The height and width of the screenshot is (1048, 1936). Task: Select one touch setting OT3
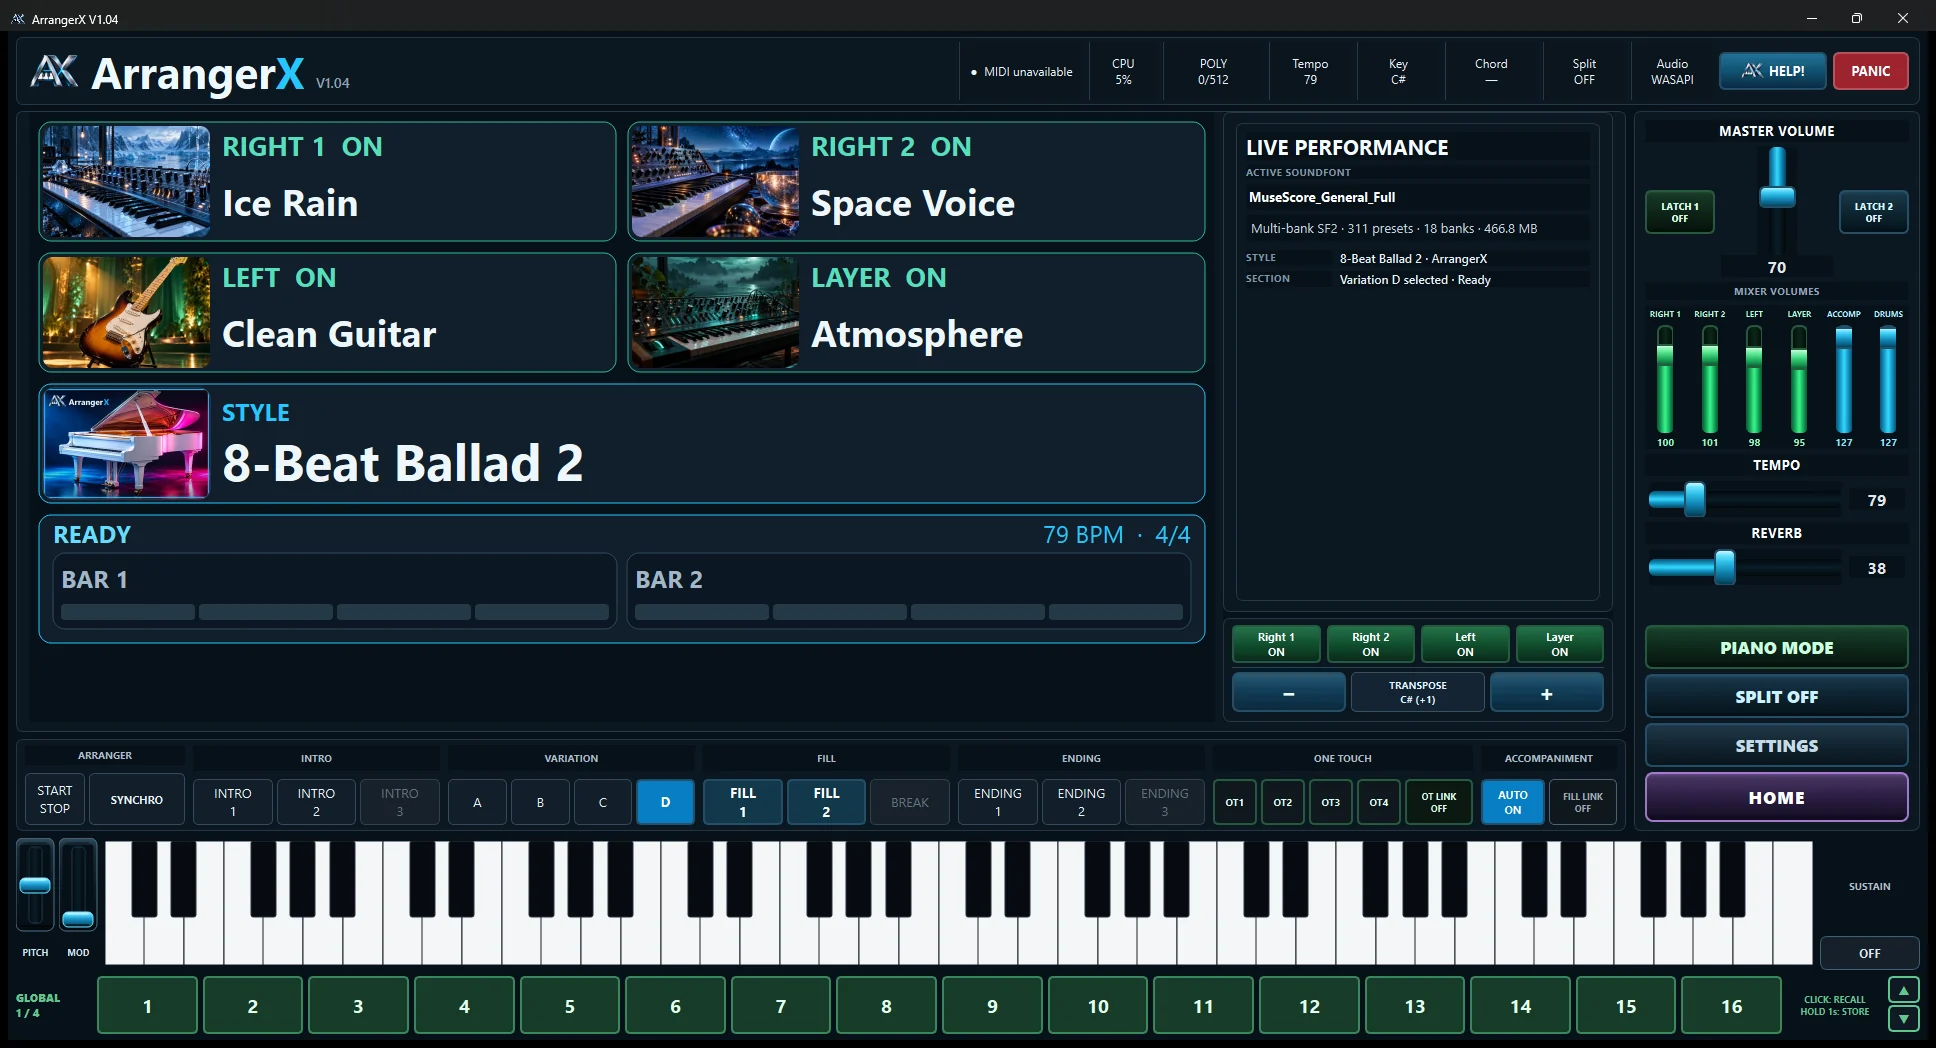pos(1330,801)
